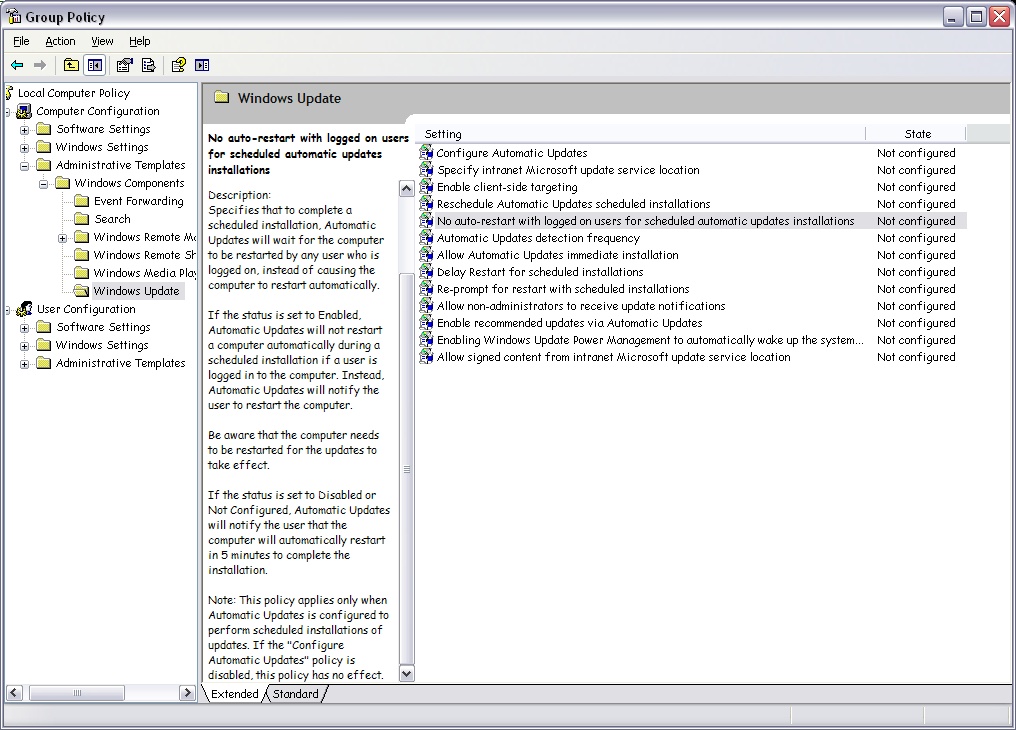The height and width of the screenshot is (730, 1016).
Task: Toggle the Show/Hide Console Tree icon
Action: (x=95, y=65)
